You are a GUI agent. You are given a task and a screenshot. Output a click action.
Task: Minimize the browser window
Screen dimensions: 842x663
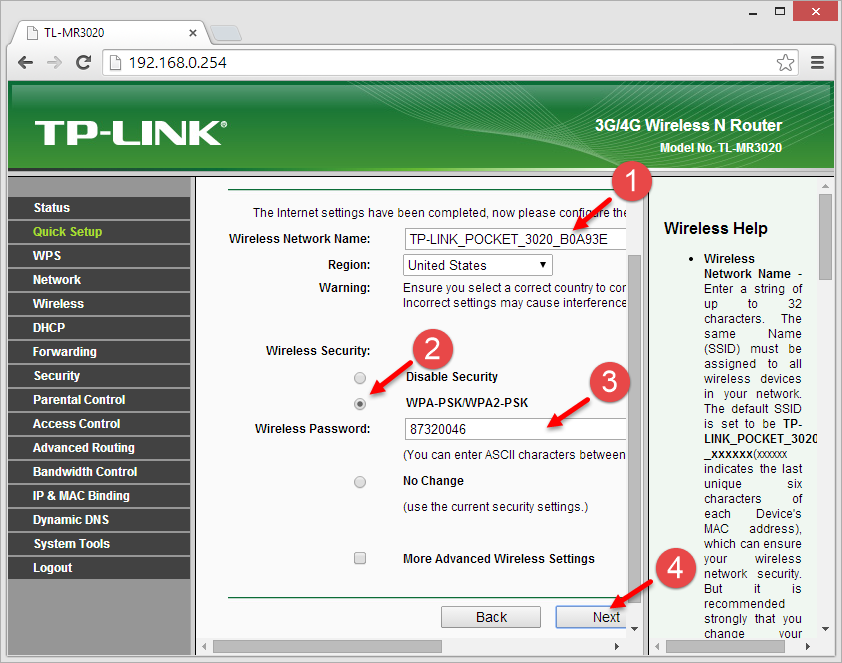(753, 12)
